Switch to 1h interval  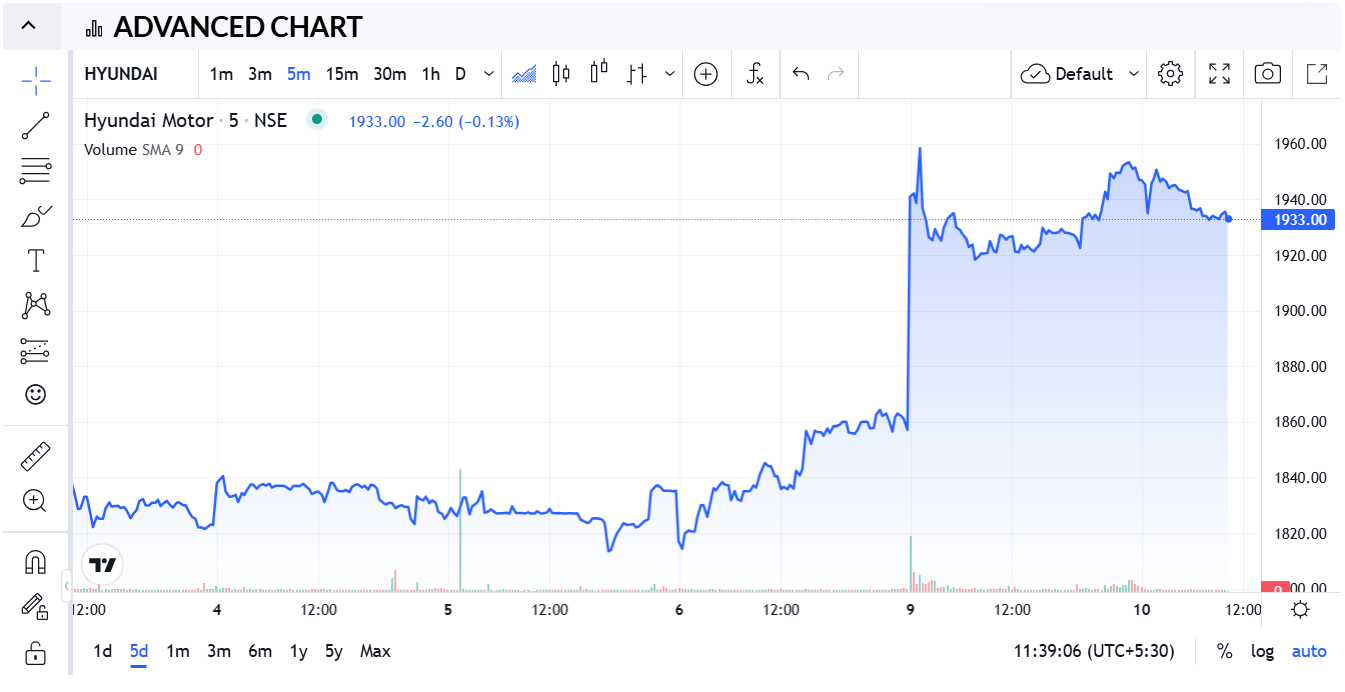(431, 74)
